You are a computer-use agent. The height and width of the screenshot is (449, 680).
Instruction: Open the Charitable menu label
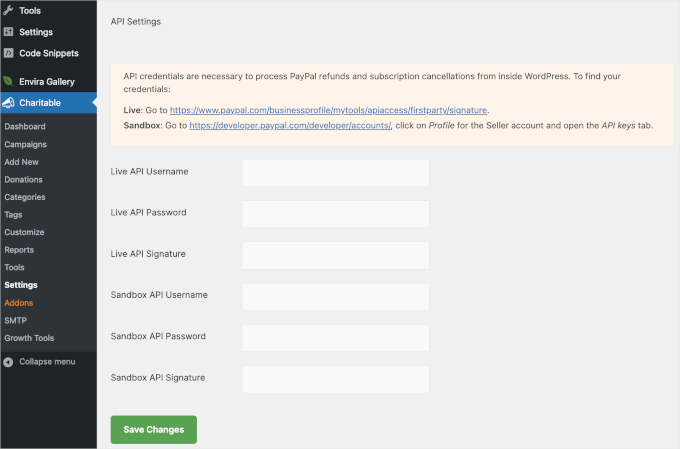click(40, 103)
